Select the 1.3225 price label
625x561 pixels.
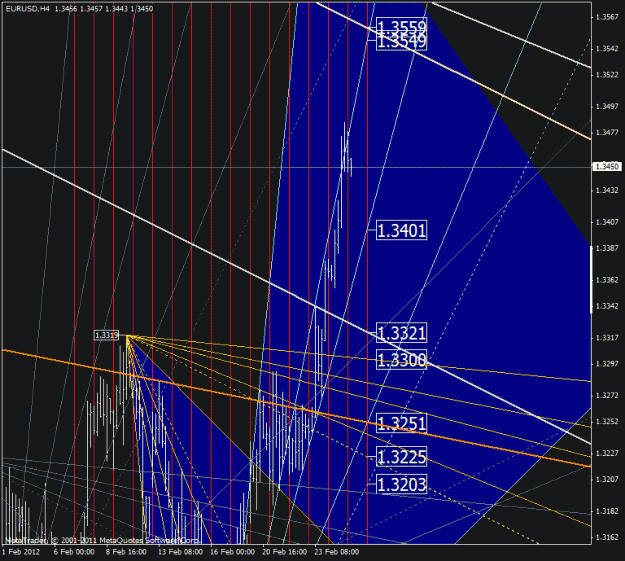(x=401, y=457)
